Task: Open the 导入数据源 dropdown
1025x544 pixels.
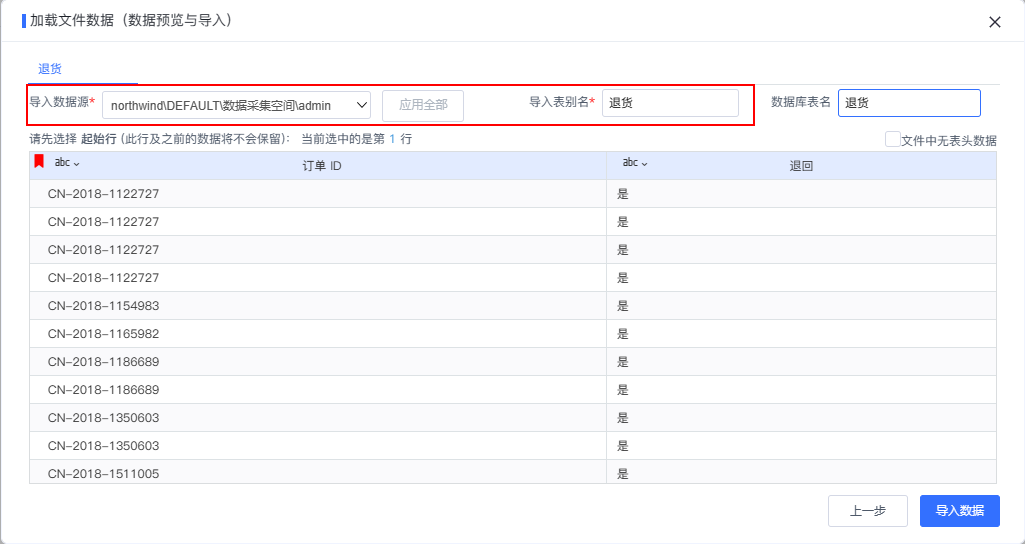Action: click(237, 105)
